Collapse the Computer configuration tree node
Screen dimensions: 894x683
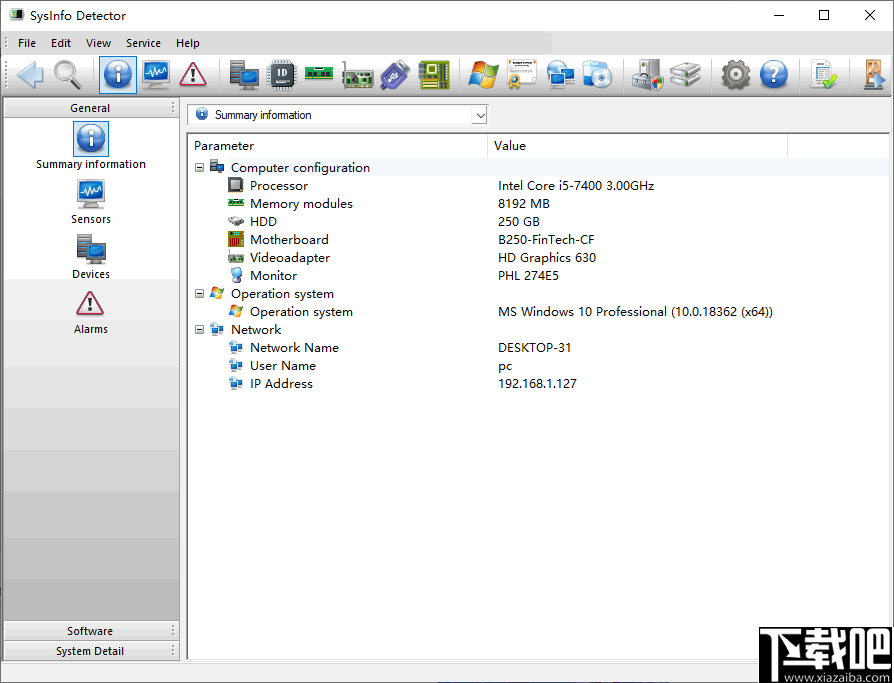199,168
